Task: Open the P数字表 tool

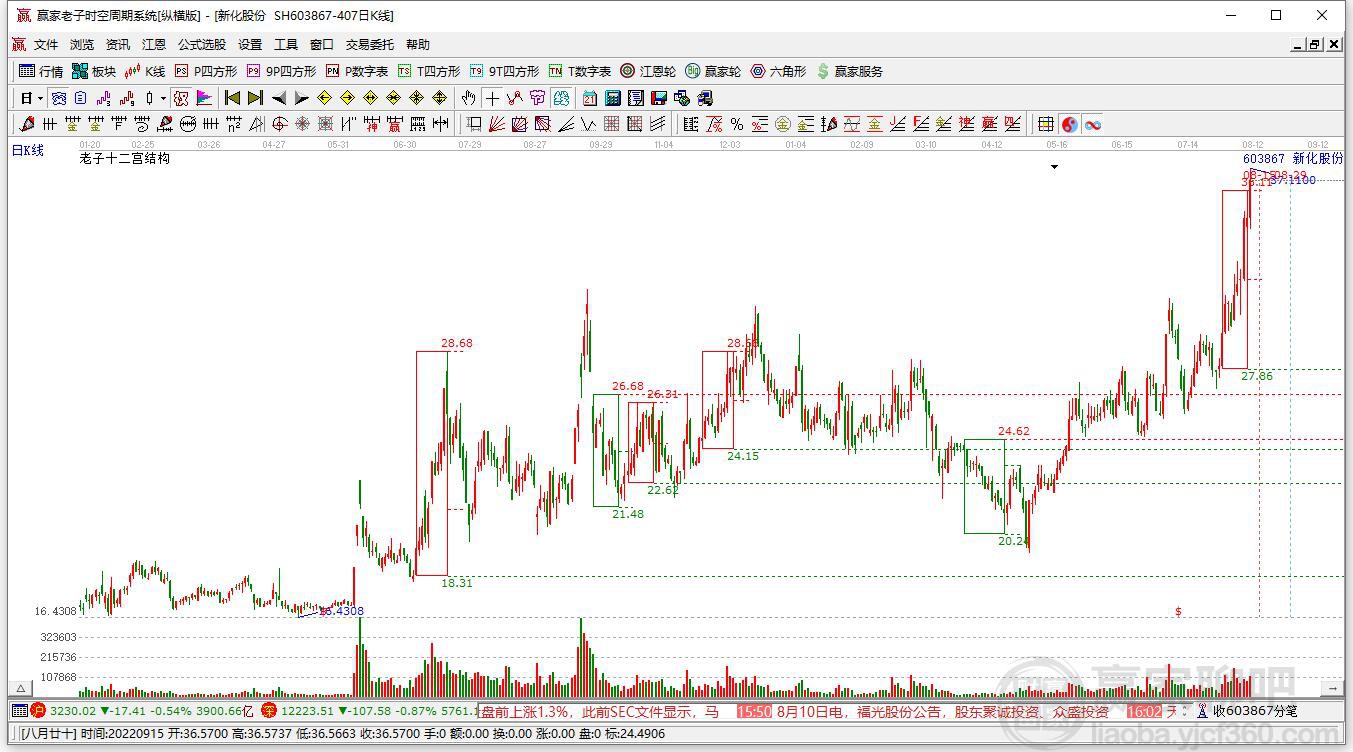Action: (x=357, y=71)
